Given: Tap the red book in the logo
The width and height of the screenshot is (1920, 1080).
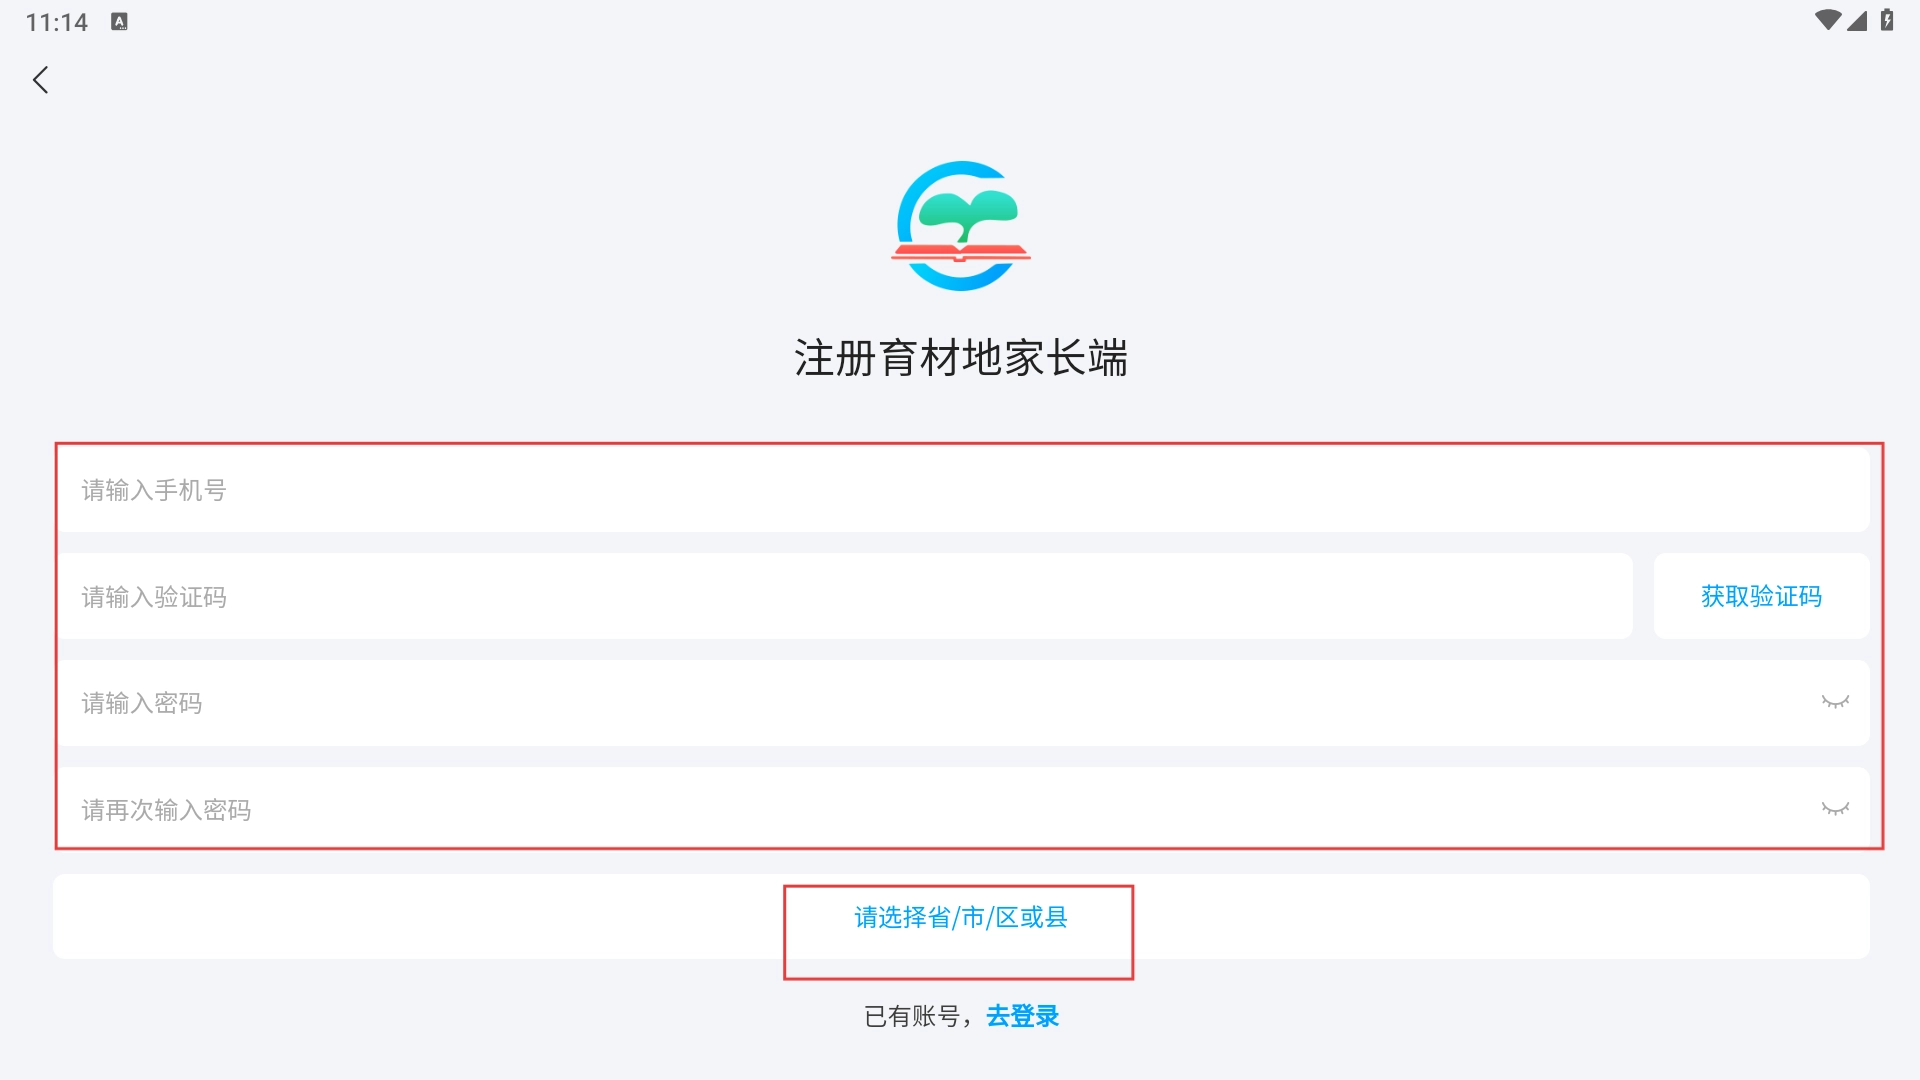Looking at the screenshot, I should tap(960, 253).
